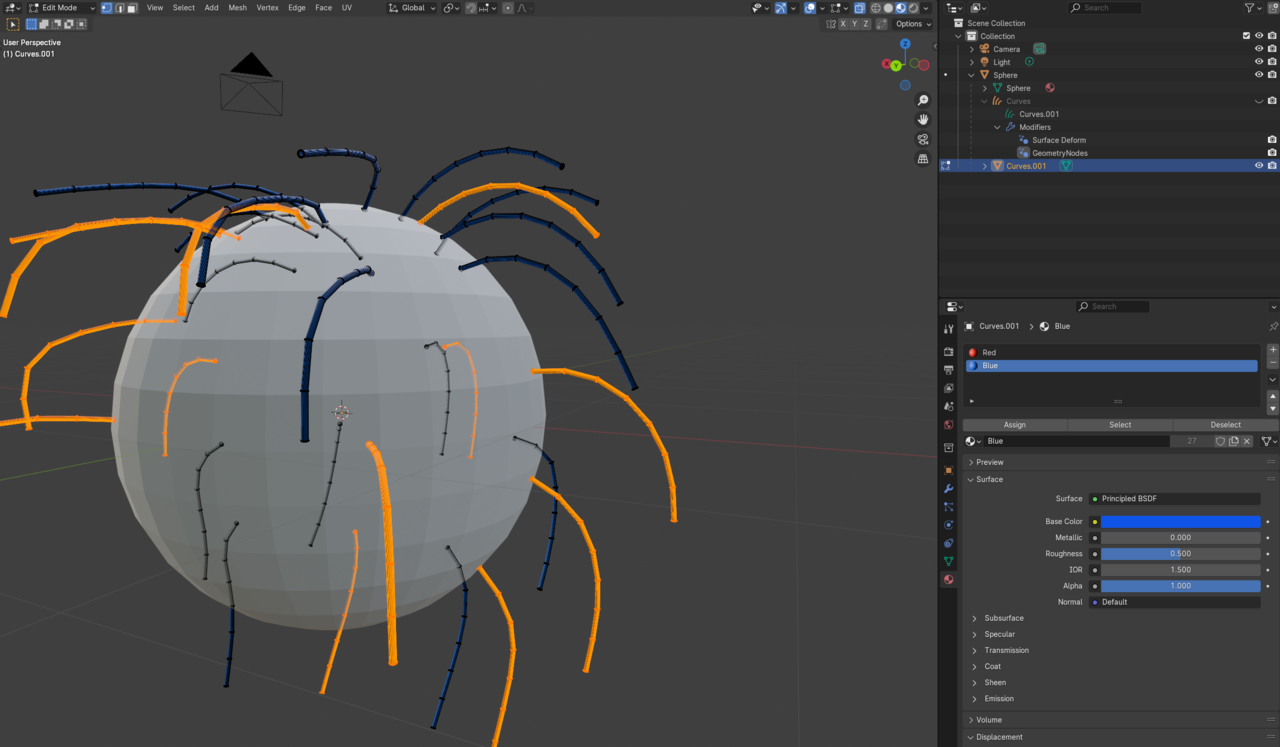Viewport: 1280px width, 747px height.
Task: Expand the Preview panel
Action: (x=990, y=462)
